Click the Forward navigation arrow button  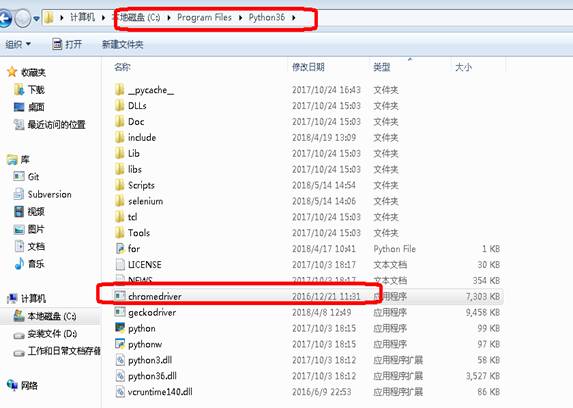pyautogui.click(x=23, y=18)
